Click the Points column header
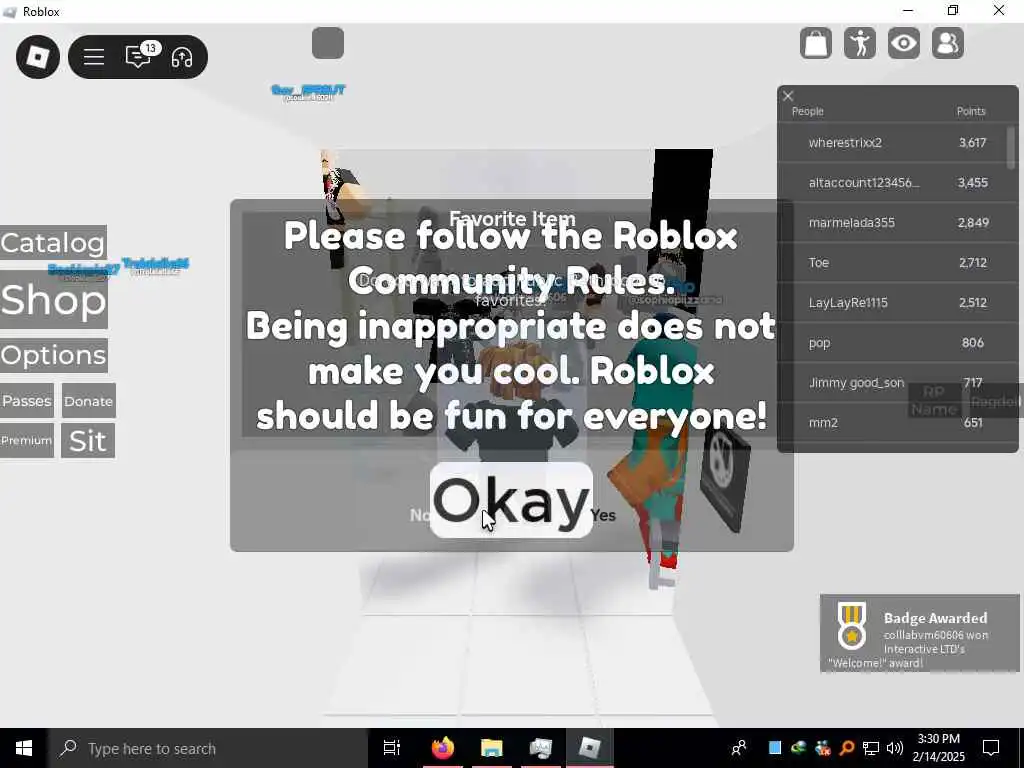 pyautogui.click(x=971, y=111)
